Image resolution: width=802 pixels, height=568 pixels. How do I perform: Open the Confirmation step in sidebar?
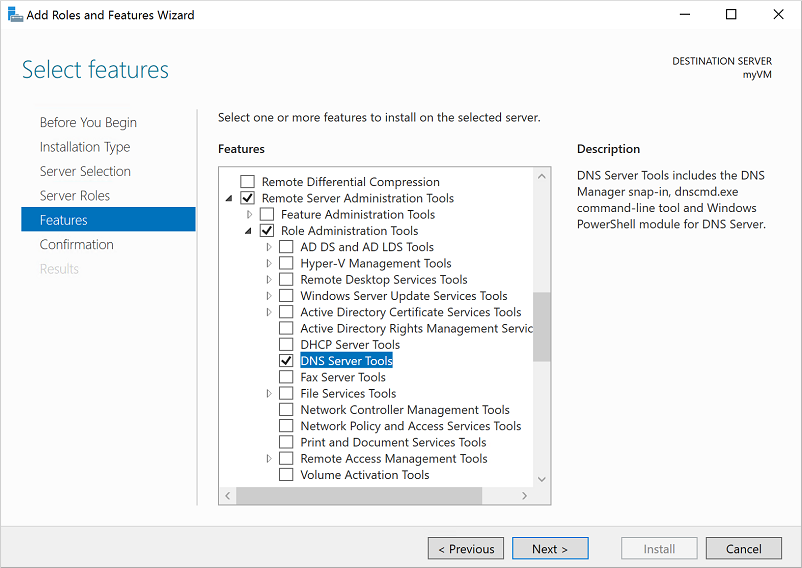(77, 245)
